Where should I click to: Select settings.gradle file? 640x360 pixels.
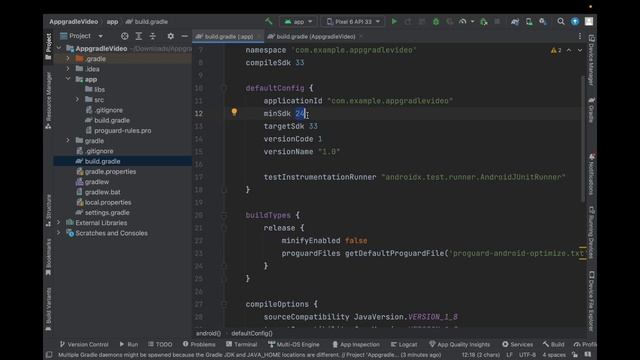click(x=102, y=212)
